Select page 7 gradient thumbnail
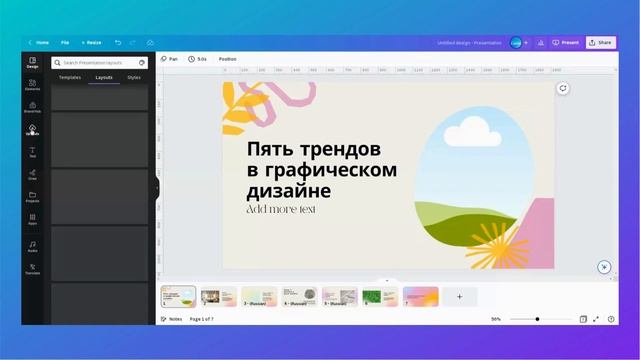 click(x=421, y=296)
